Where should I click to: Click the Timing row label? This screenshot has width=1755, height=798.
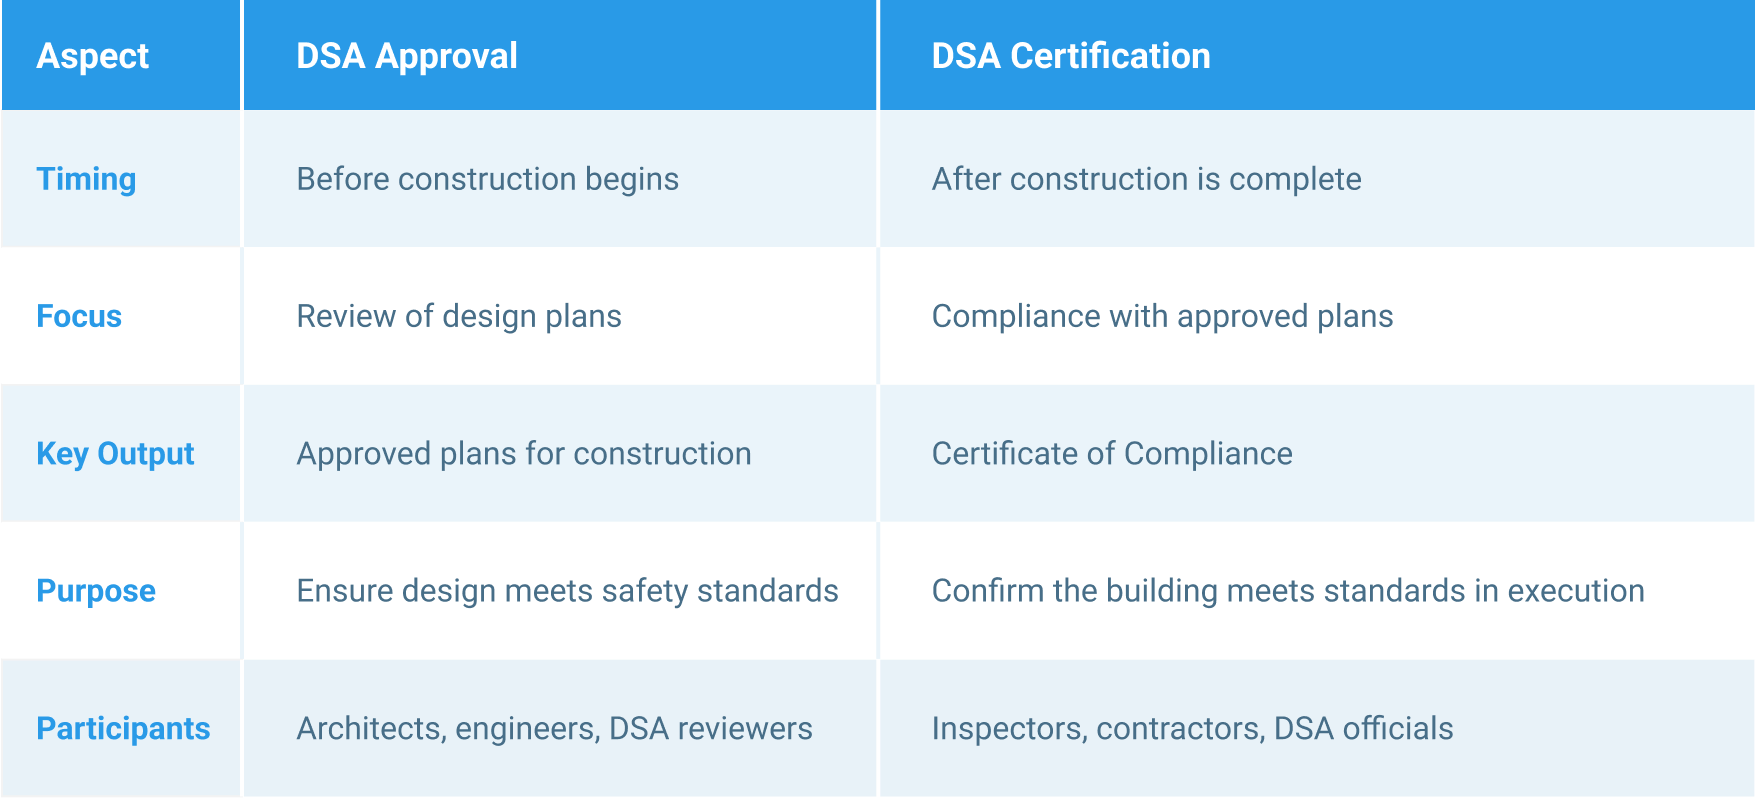[x=86, y=179]
